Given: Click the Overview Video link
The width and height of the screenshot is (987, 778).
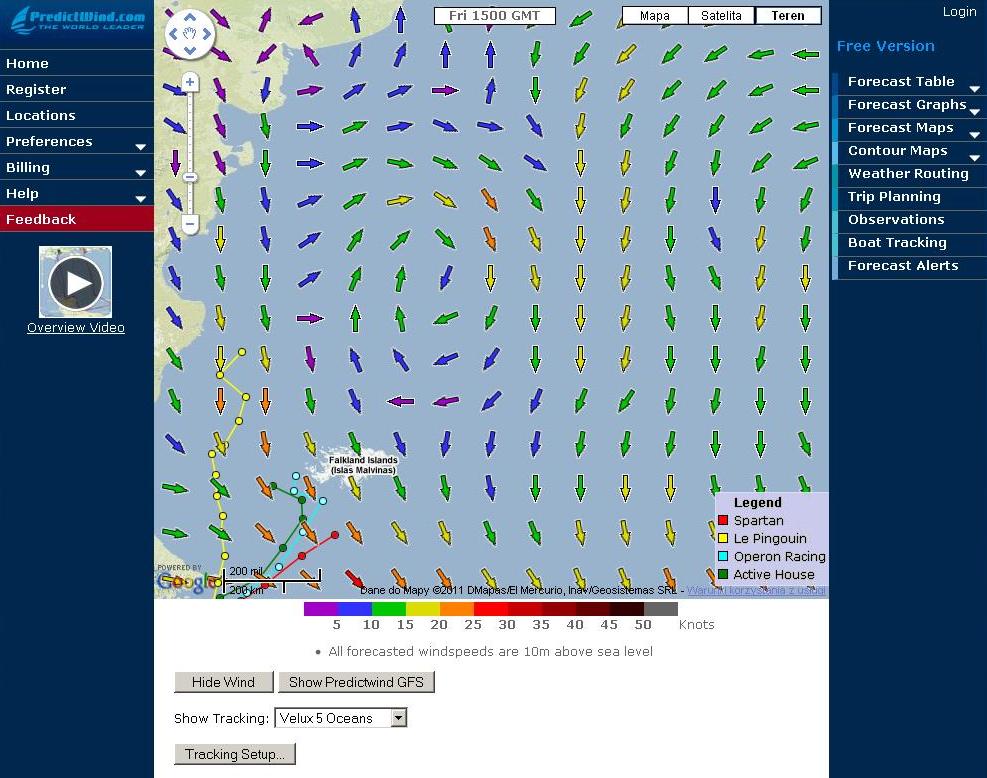Looking at the screenshot, I should point(76,327).
